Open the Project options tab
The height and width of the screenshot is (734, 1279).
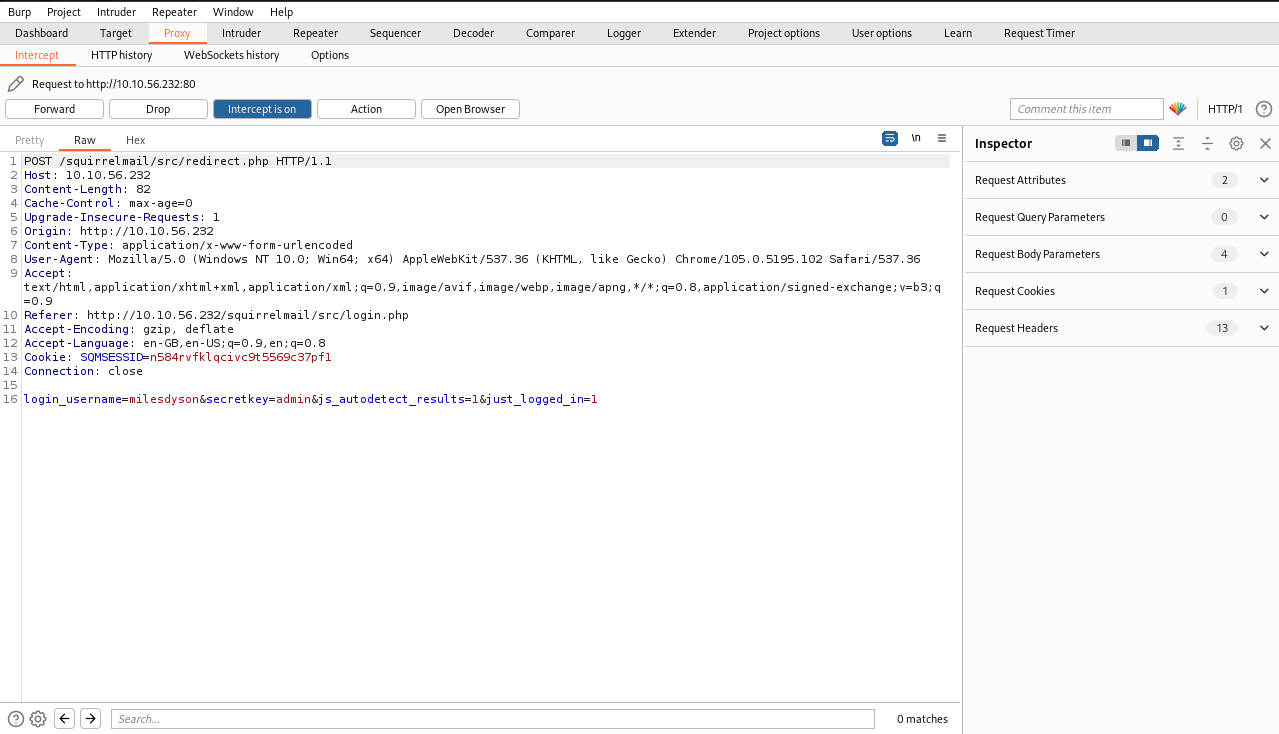pos(784,33)
